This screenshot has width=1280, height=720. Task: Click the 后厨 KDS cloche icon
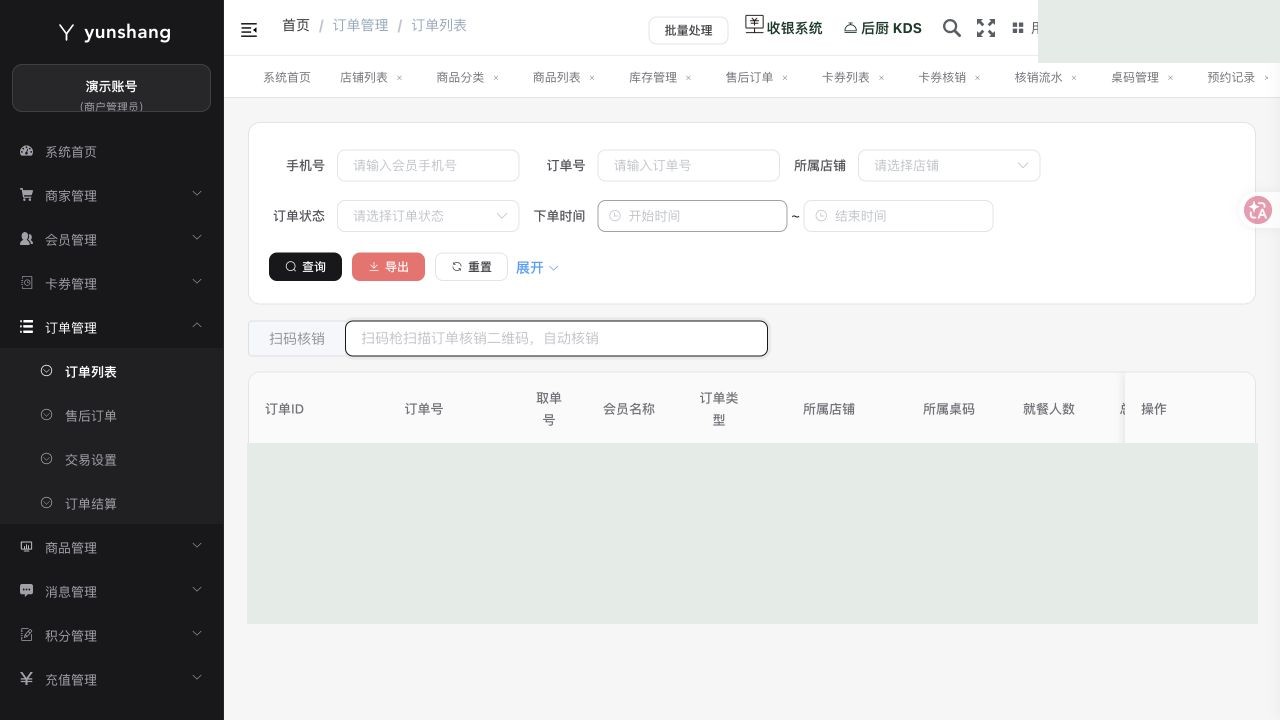pos(851,28)
